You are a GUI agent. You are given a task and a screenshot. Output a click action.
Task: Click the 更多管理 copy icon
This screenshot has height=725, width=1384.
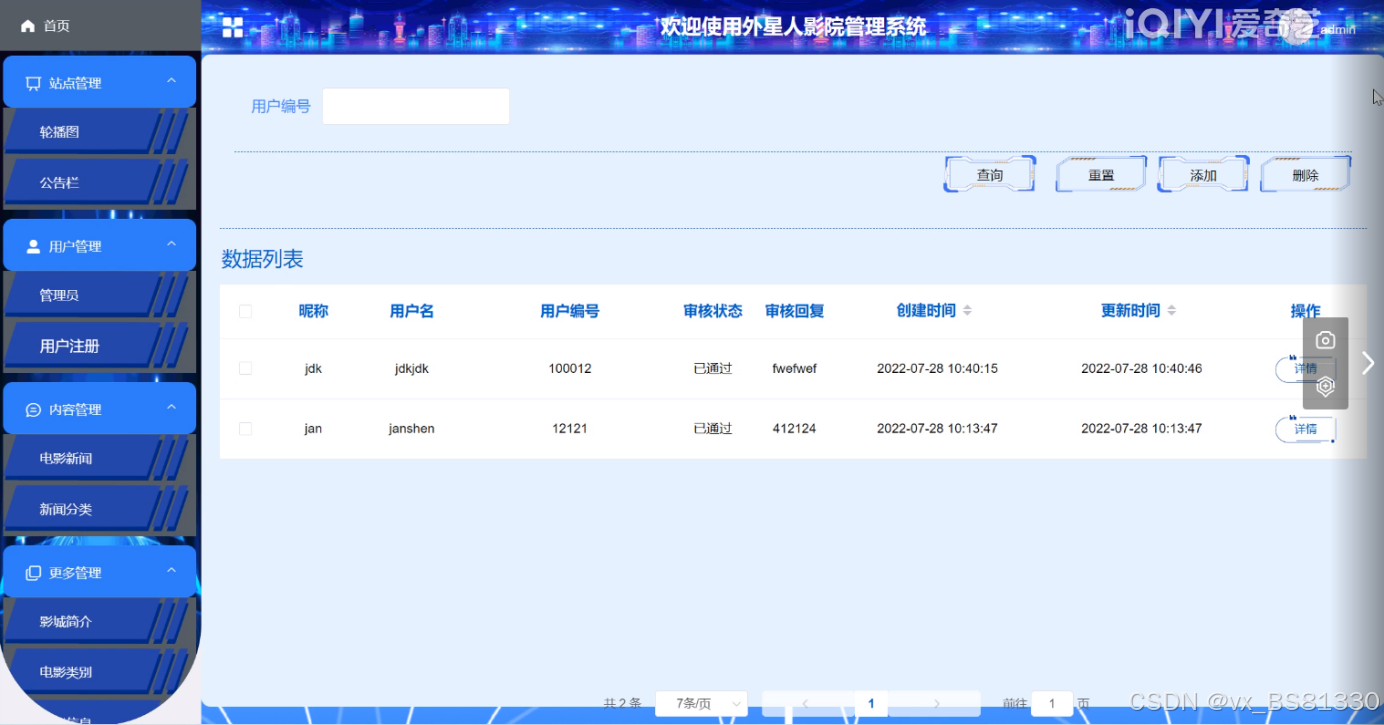[33, 573]
